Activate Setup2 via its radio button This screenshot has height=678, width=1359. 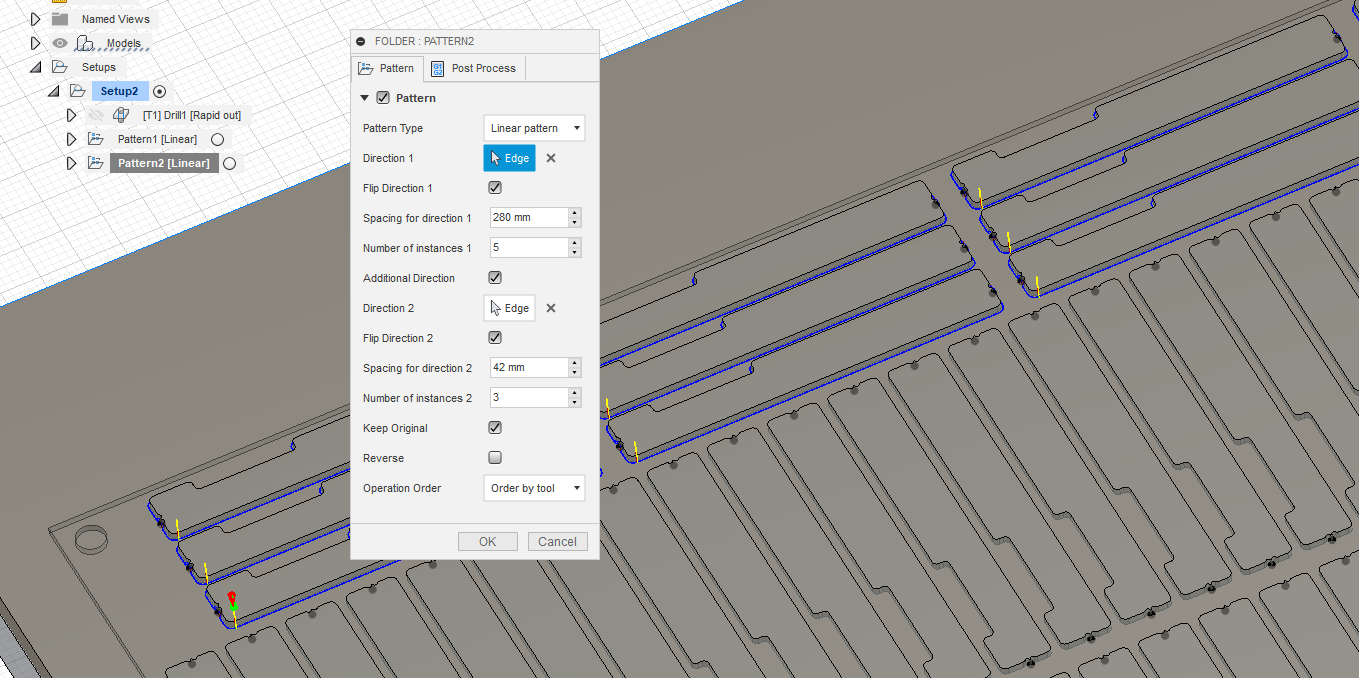159,91
